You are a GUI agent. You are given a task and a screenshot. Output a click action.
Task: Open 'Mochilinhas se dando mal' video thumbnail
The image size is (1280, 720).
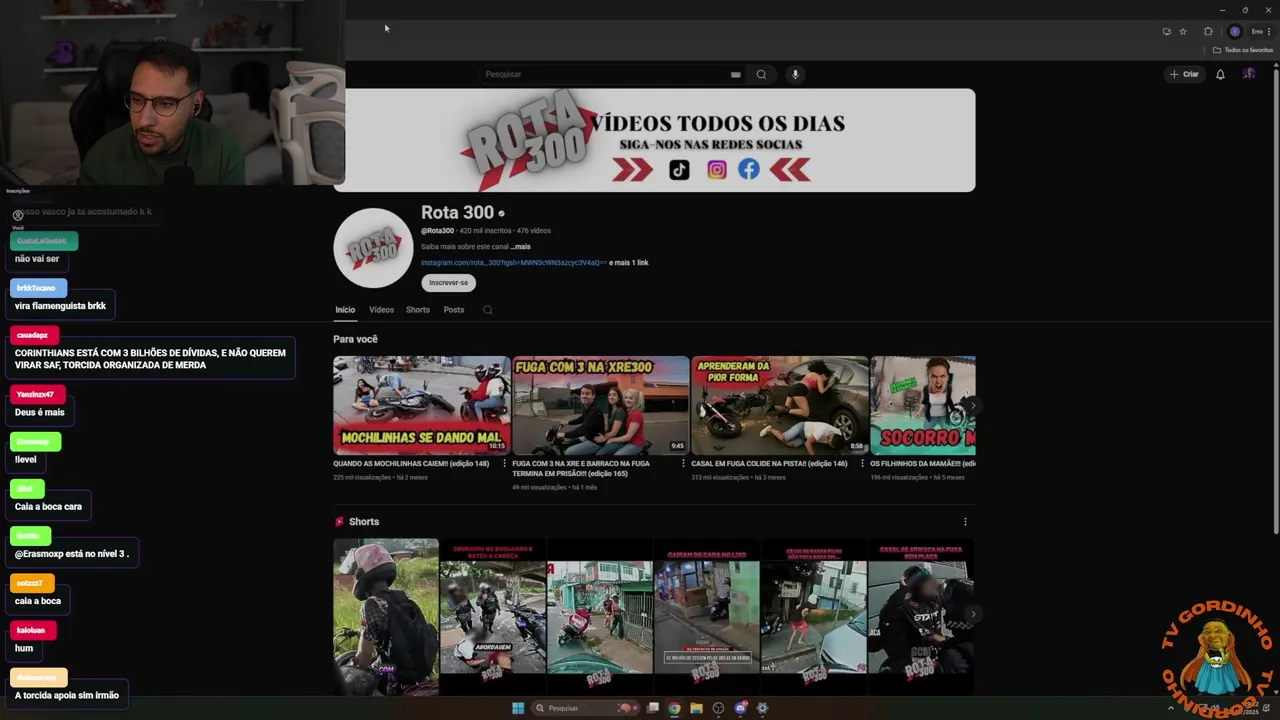pyautogui.click(x=422, y=405)
